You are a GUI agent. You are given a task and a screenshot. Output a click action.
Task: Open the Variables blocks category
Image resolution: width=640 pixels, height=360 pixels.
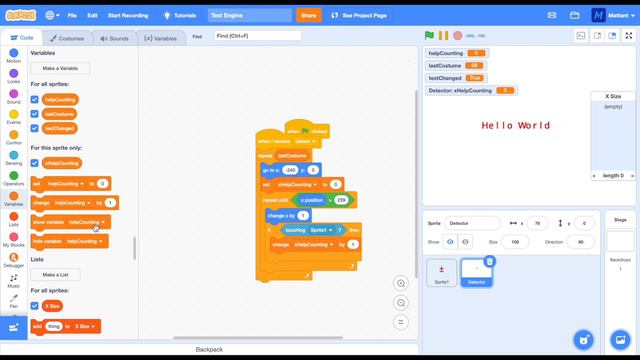click(x=13, y=199)
